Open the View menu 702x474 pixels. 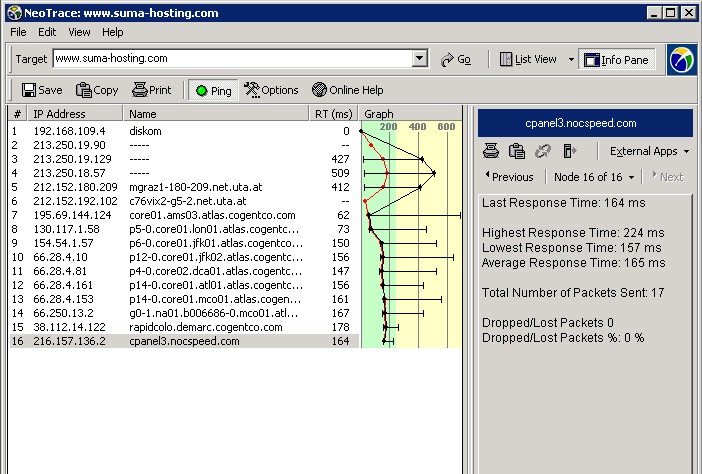click(79, 32)
